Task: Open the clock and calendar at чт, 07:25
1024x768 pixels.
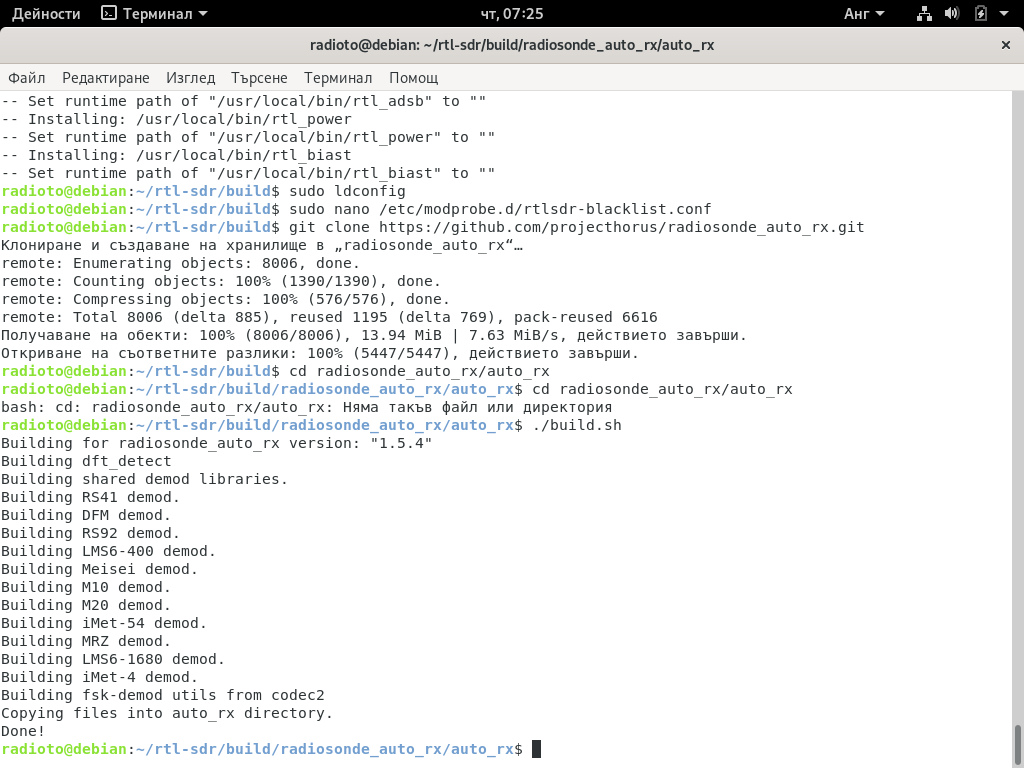Action: point(512,14)
